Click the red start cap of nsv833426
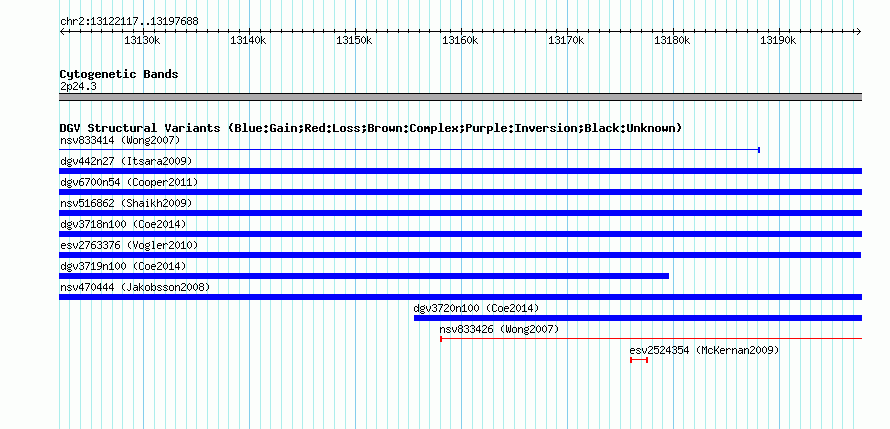This screenshot has height=429, width=890. (441, 339)
